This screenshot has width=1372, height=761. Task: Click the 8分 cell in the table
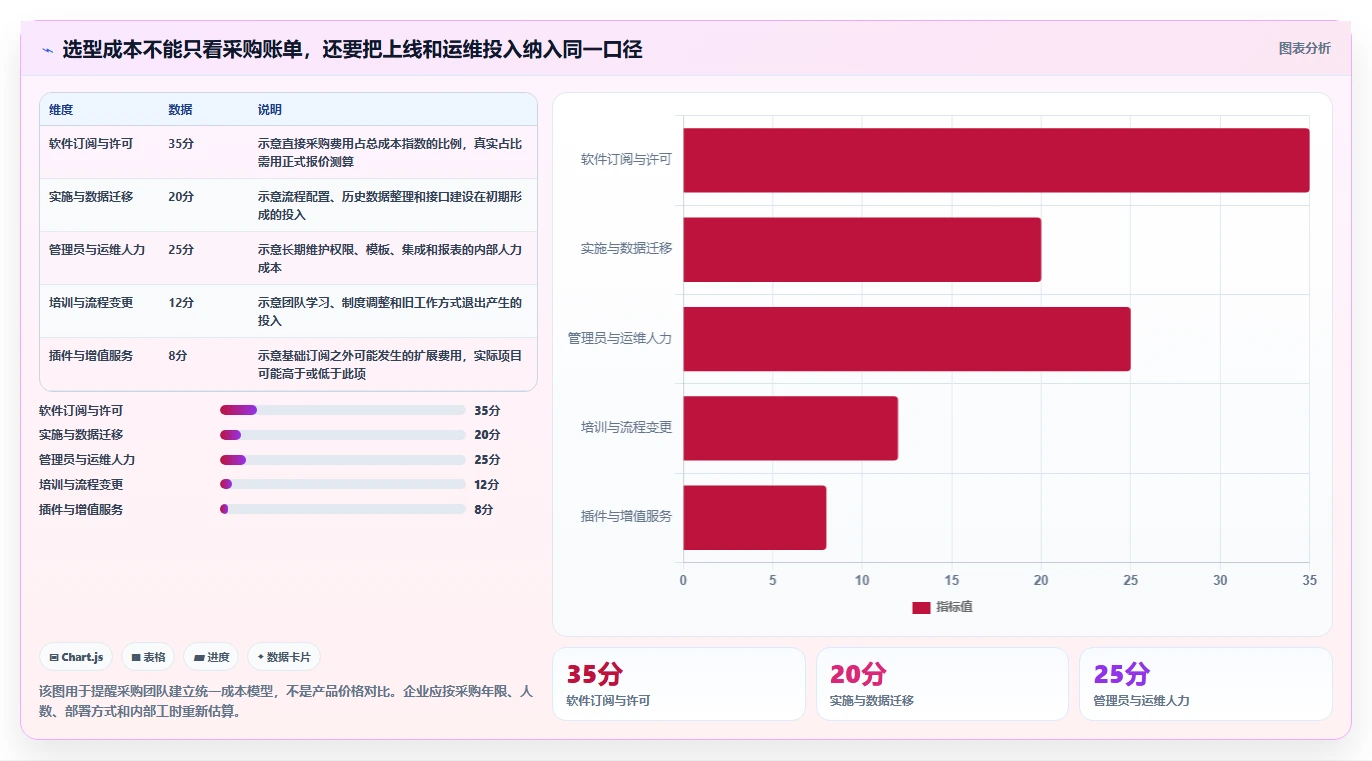tap(178, 356)
